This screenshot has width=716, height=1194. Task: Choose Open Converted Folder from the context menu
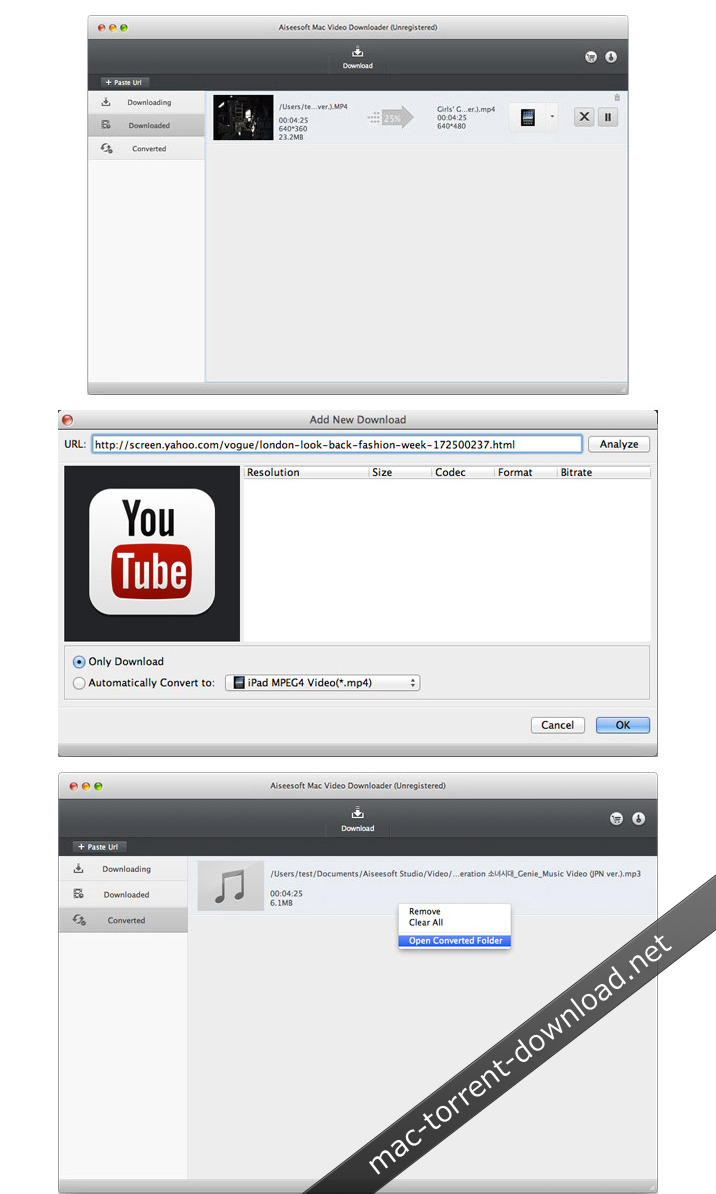pos(455,940)
